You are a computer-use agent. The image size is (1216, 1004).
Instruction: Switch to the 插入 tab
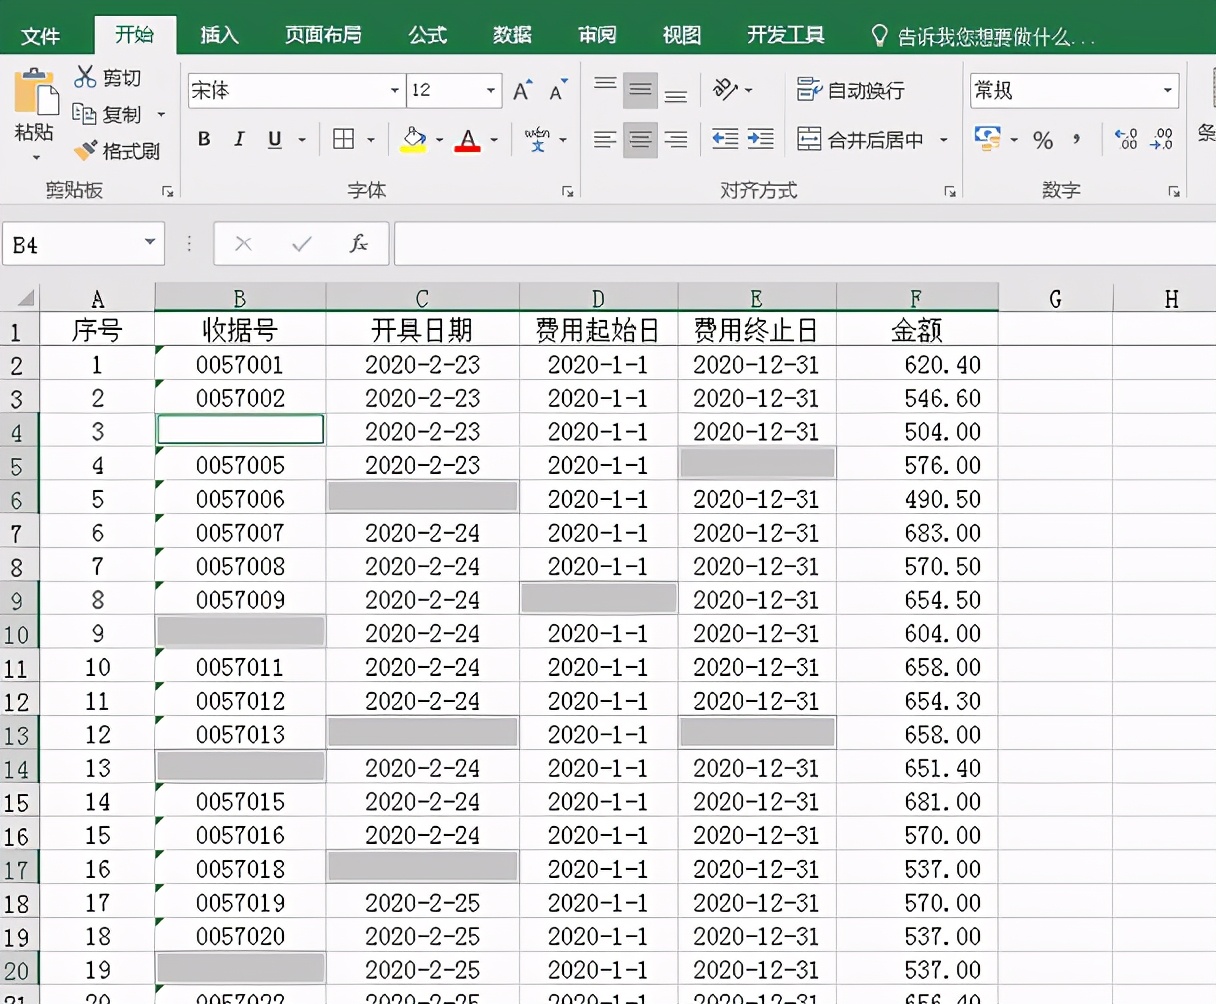[219, 35]
